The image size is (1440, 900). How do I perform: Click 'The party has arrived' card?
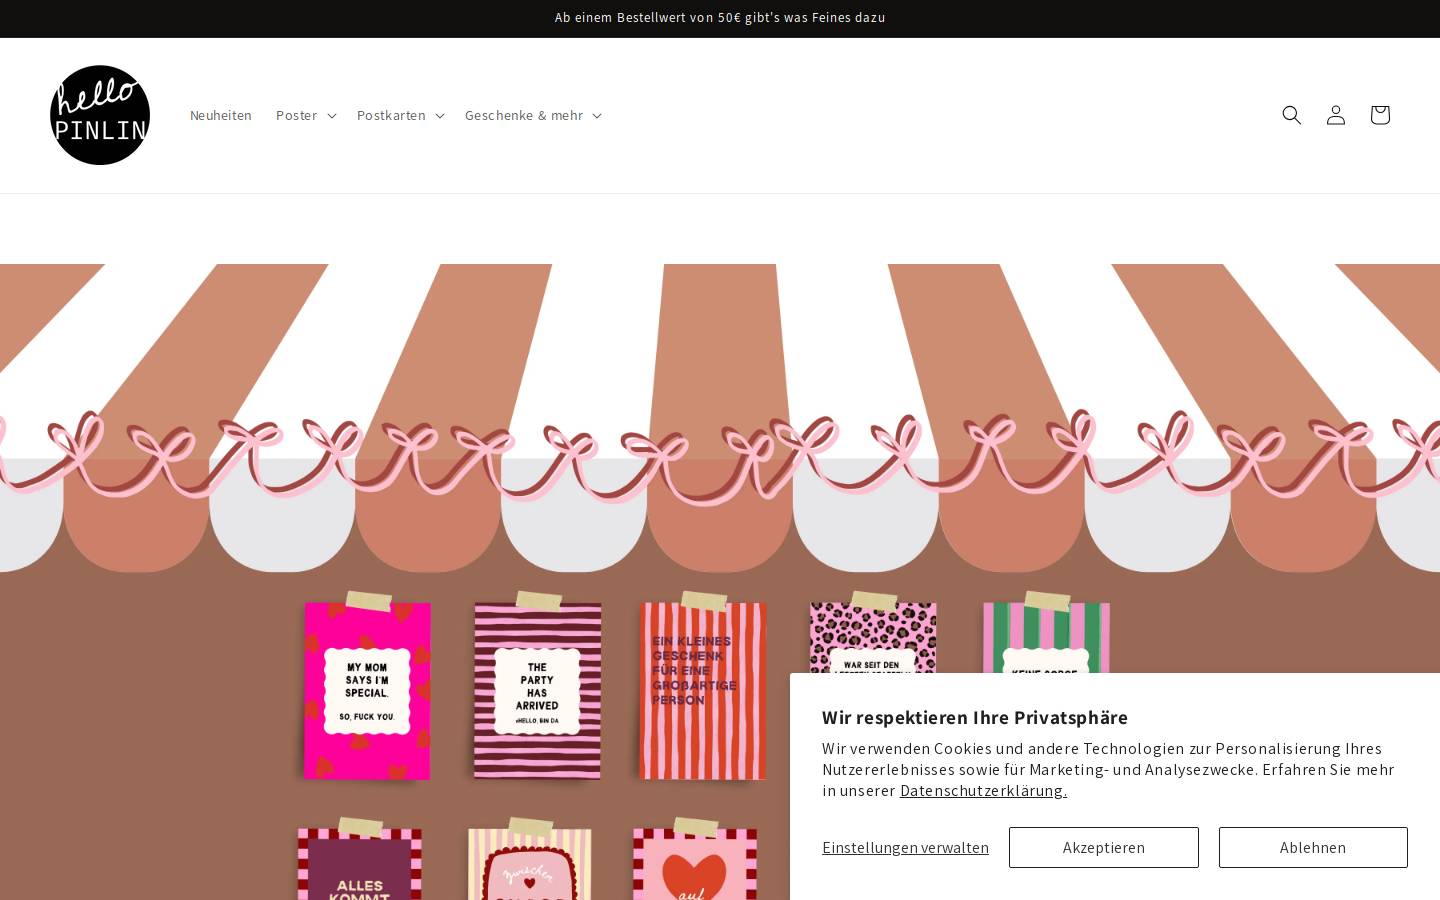coord(537,690)
